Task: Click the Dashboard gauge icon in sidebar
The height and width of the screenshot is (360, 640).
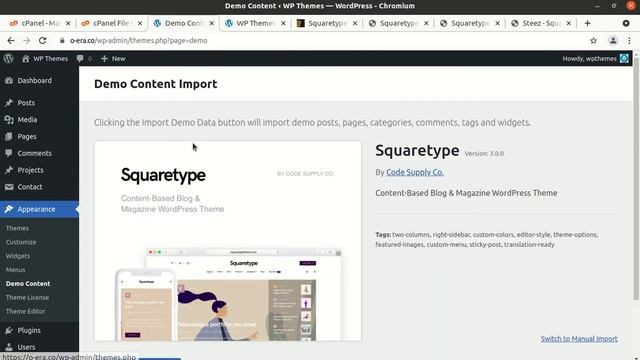Action: pyautogui.click(x=9, y=80)
